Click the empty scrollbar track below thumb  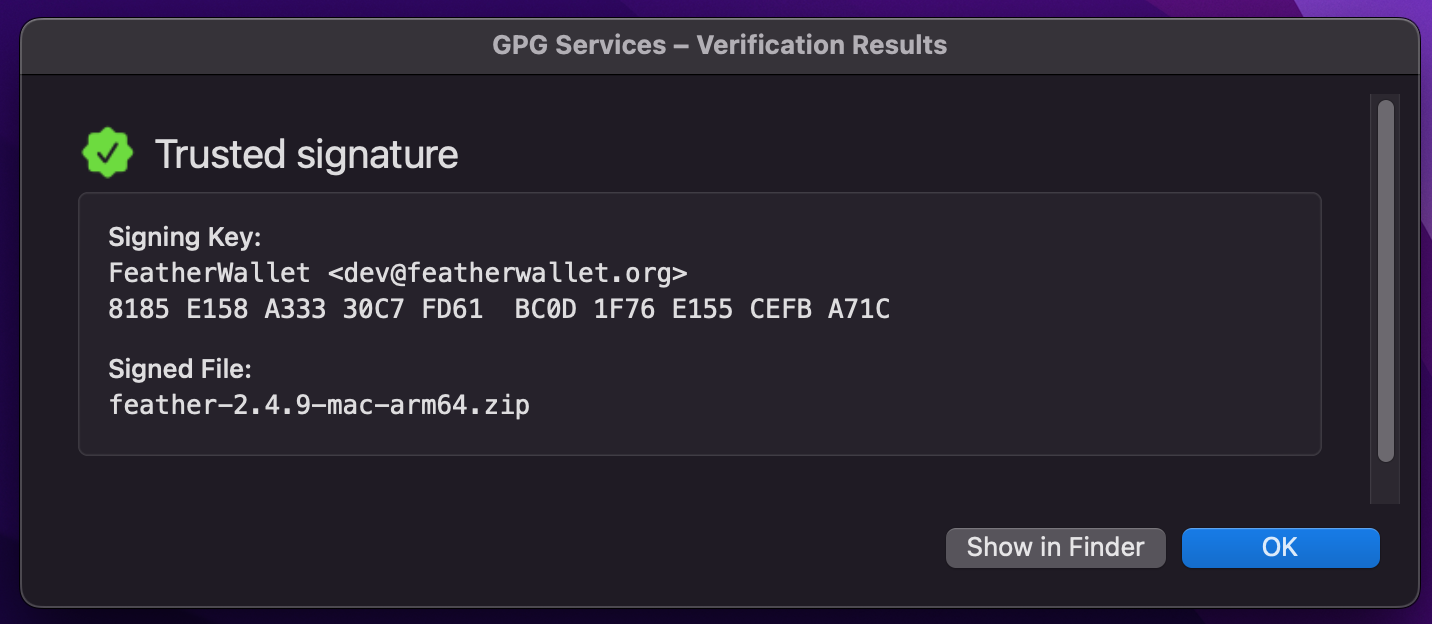click(1385, 484)
